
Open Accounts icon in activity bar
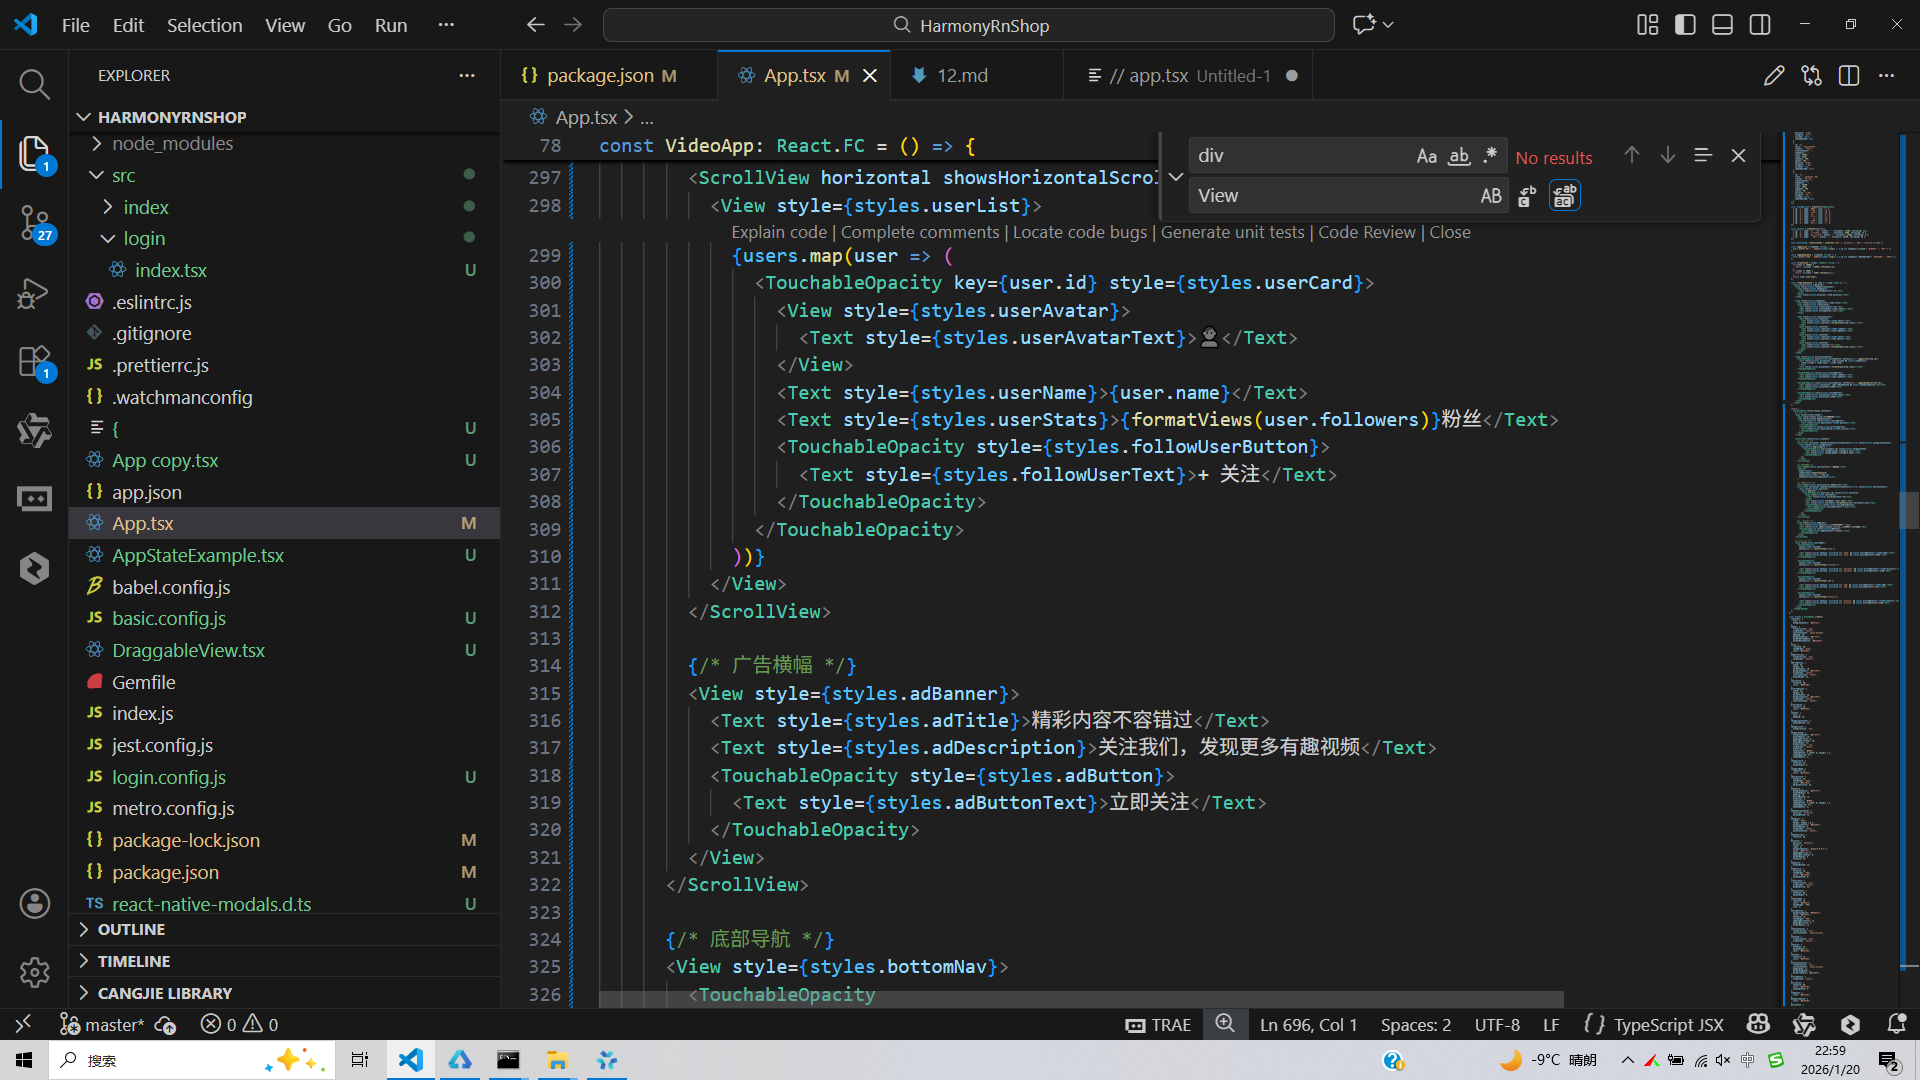[x=34, y=904]
